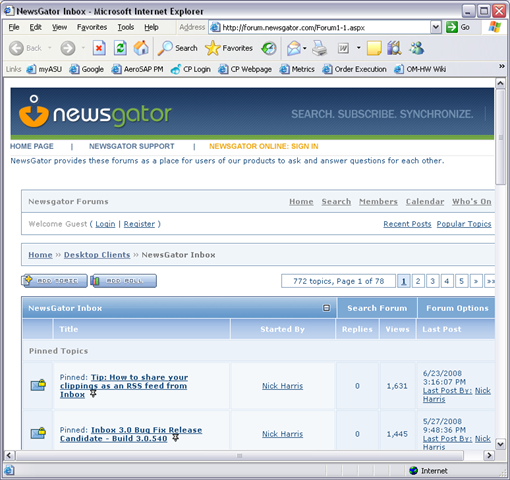Open the Forum Options tab
510x480 pixels.
click(x=457, y=308)
